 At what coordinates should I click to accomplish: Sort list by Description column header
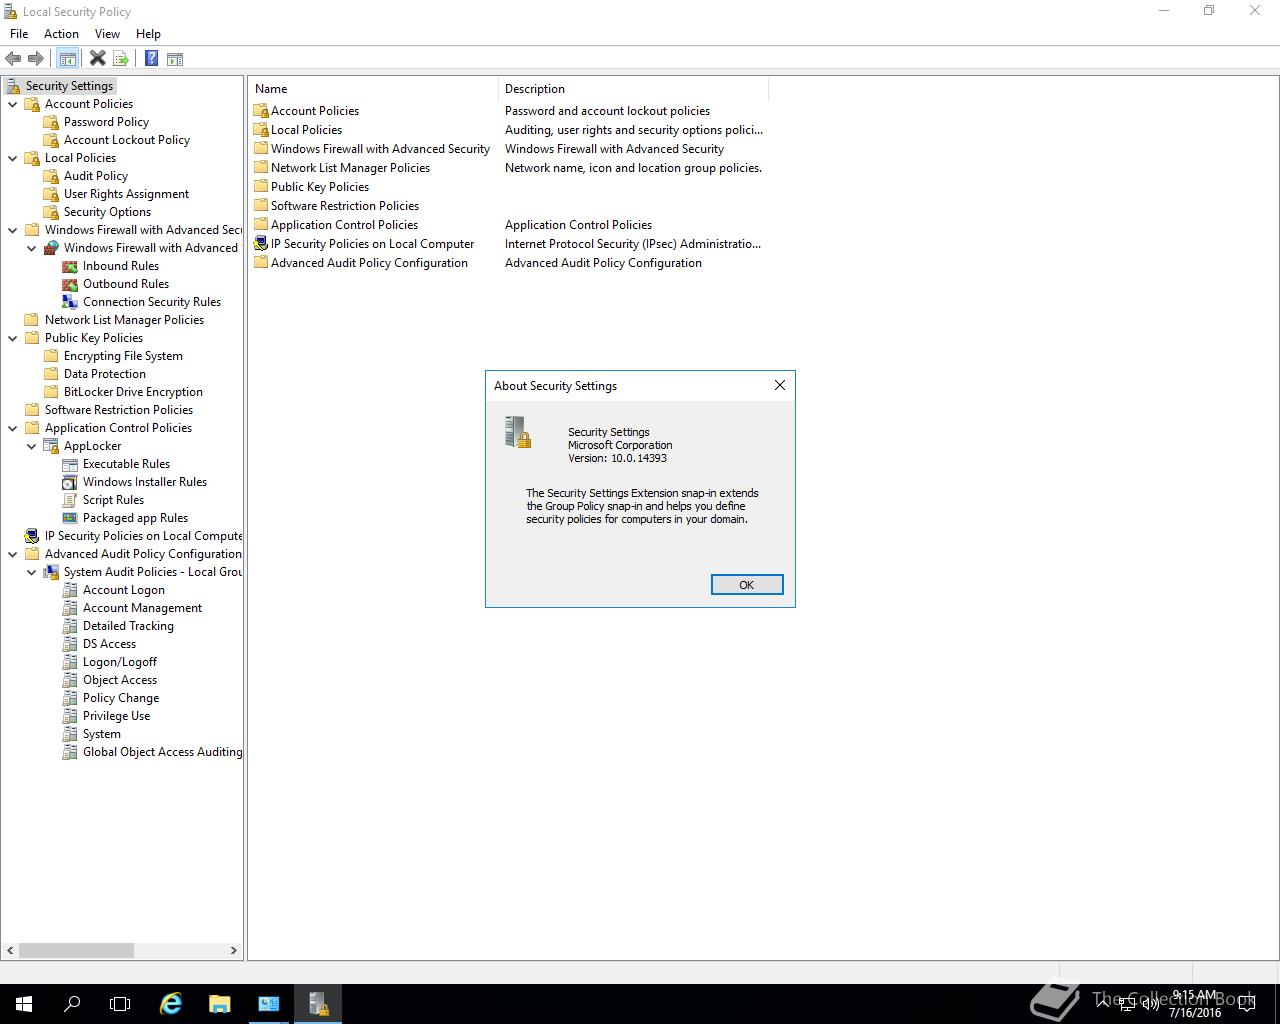tap(634, 89)
